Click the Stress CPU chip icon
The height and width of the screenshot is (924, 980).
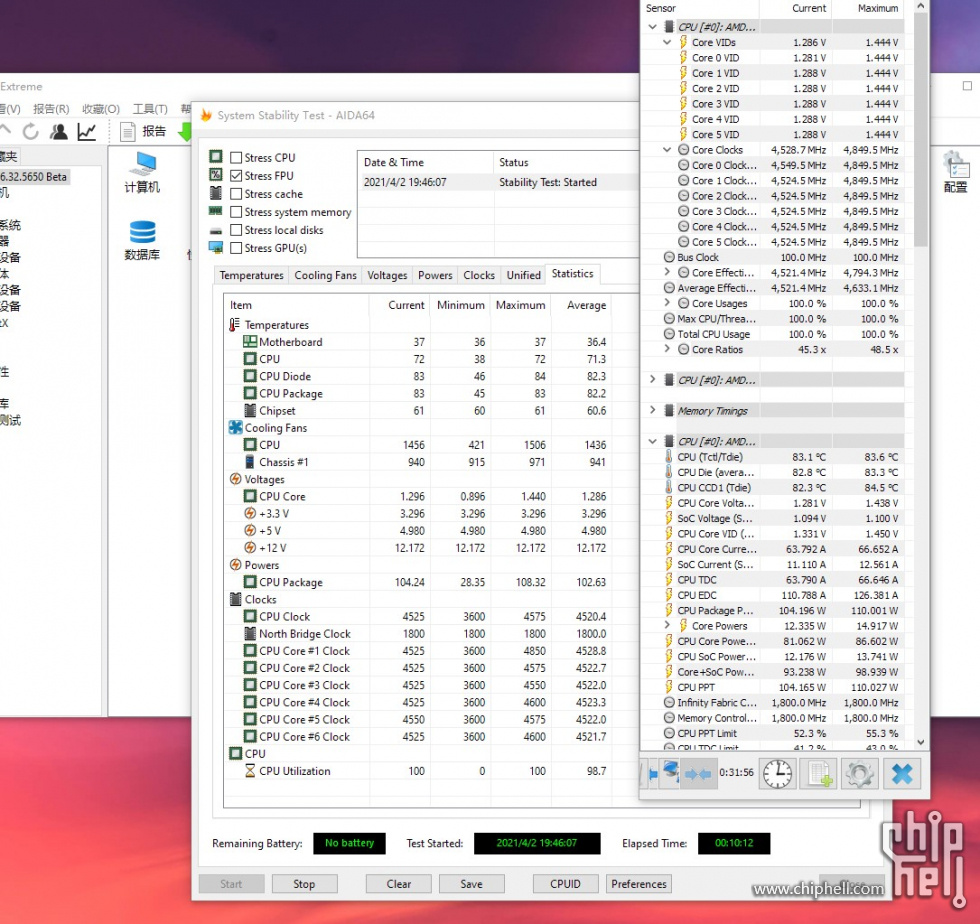click(216, 157)
